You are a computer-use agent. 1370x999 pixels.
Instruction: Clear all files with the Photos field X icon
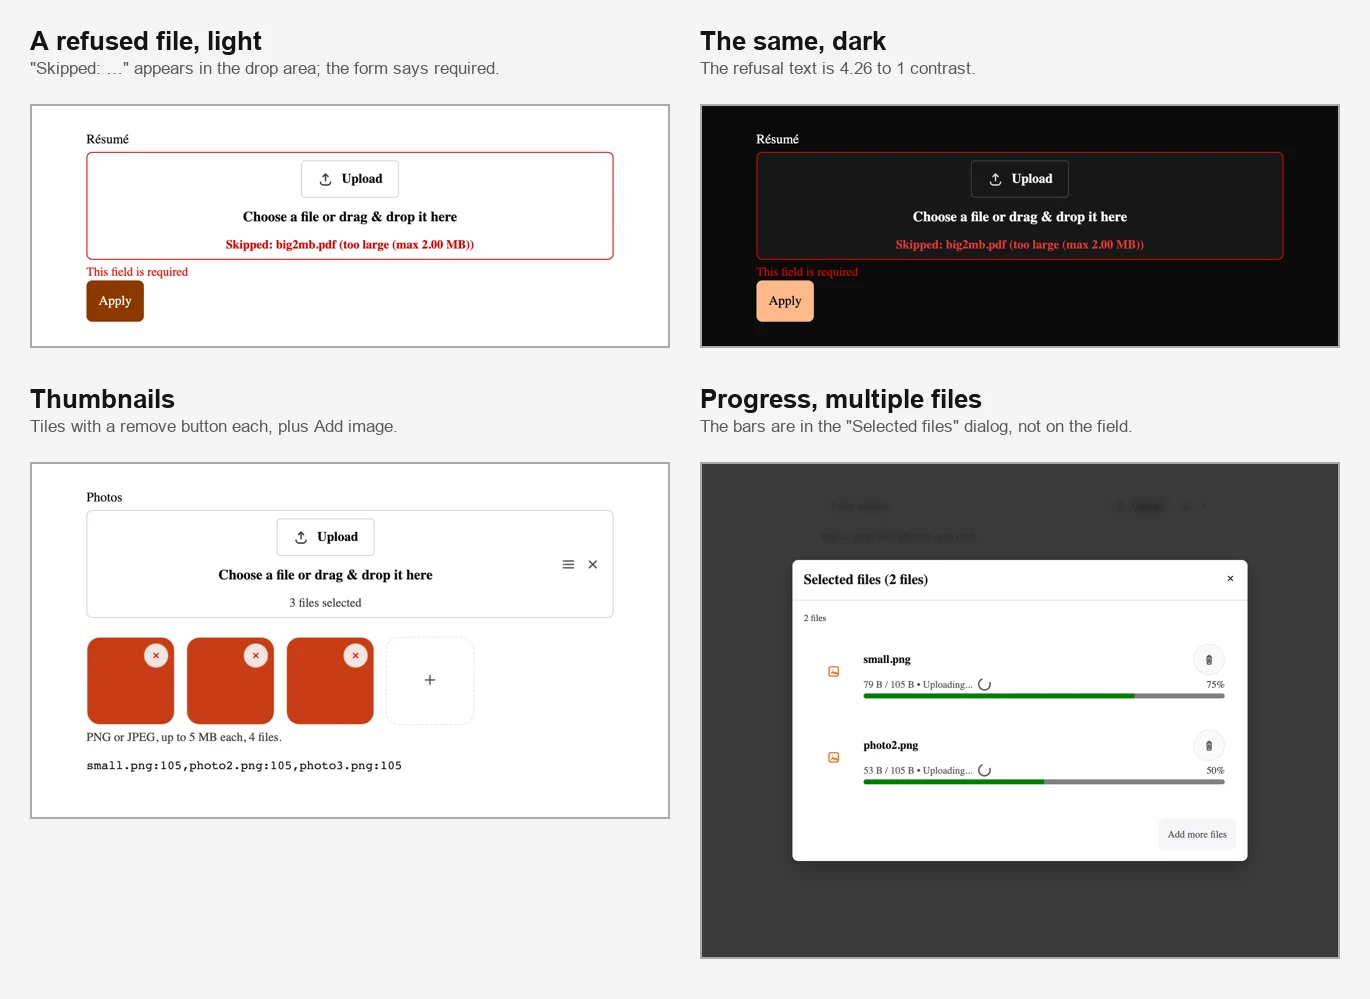[x=593, y=565]
